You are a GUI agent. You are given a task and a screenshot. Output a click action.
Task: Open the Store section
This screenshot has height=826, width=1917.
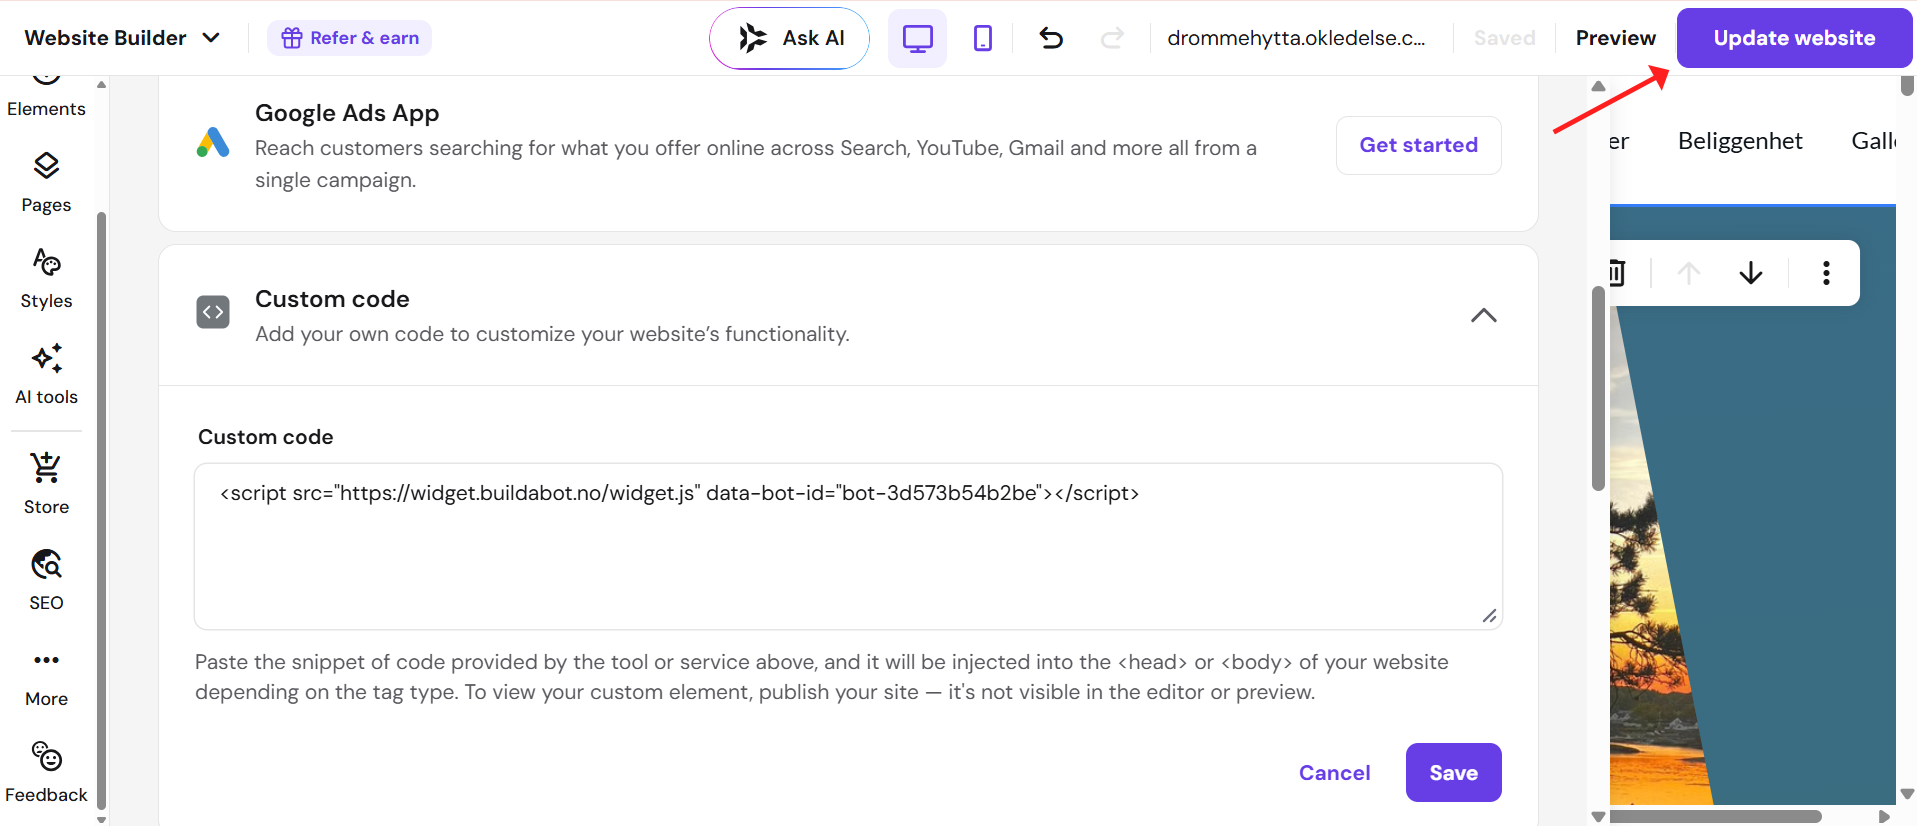46,485
